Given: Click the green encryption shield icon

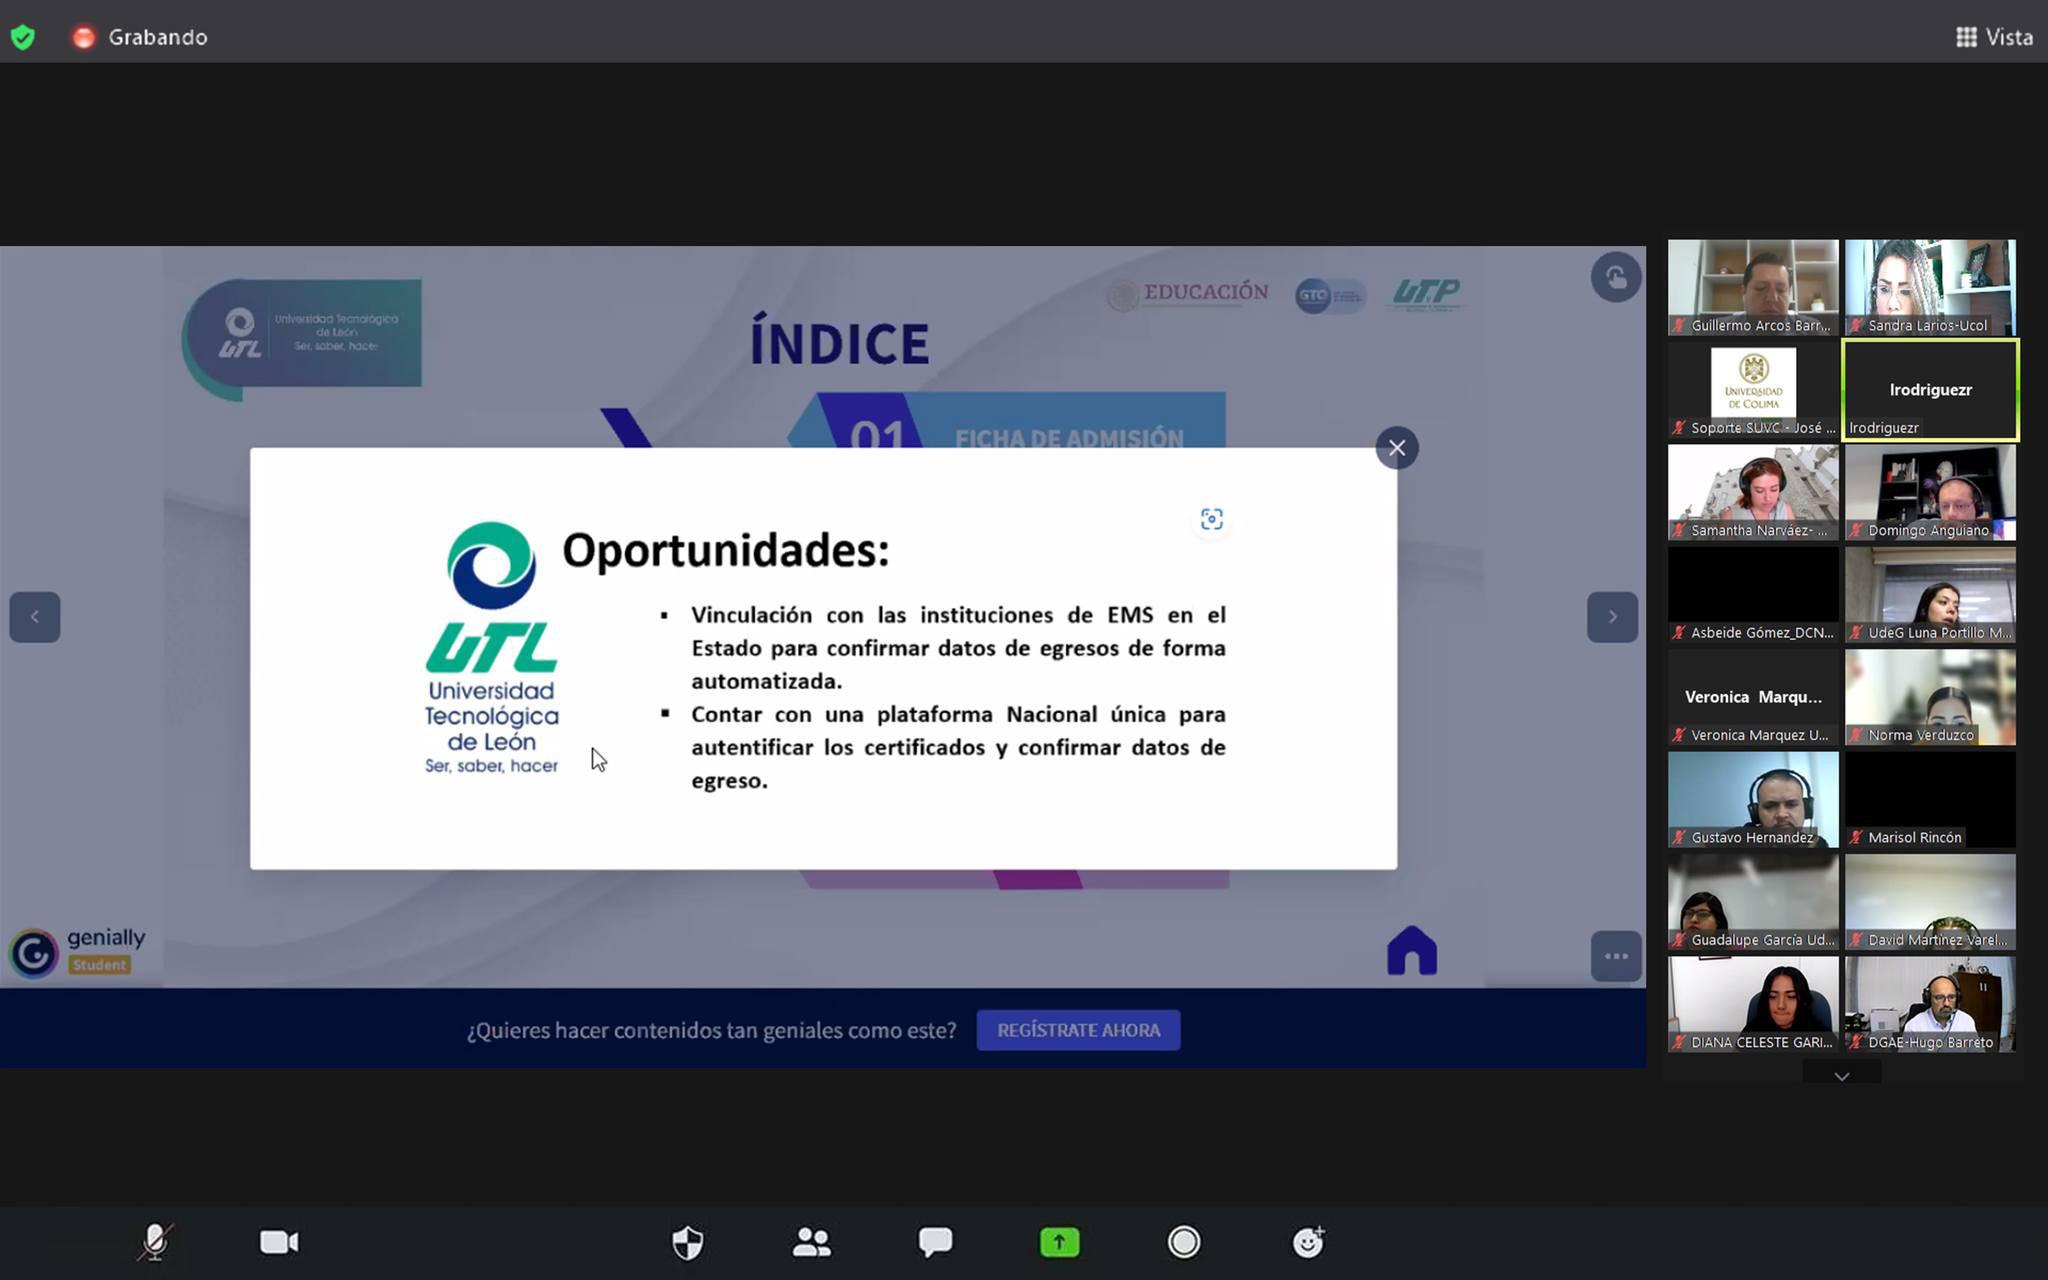Looking at the screenshot, I should [23, 37].
